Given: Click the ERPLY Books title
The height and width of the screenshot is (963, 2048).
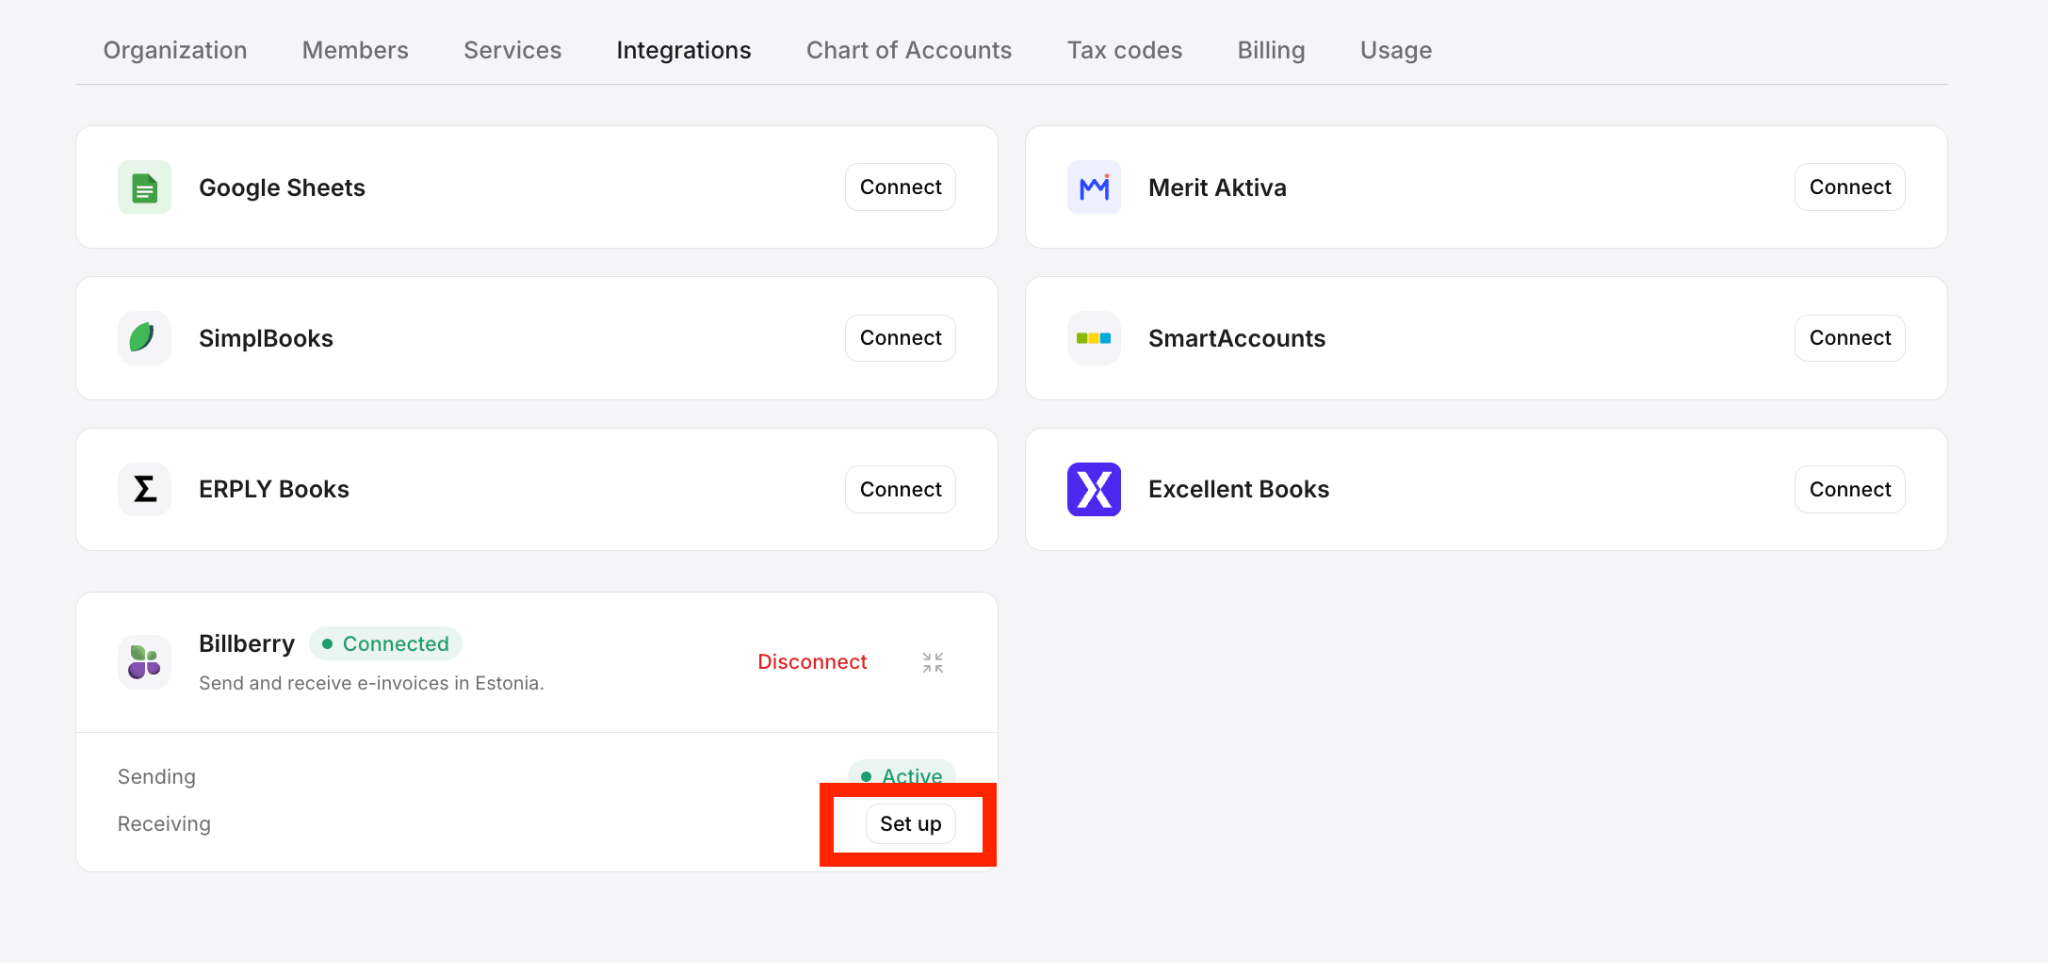Looking at the screenshot, I should [x=274, y=489].
